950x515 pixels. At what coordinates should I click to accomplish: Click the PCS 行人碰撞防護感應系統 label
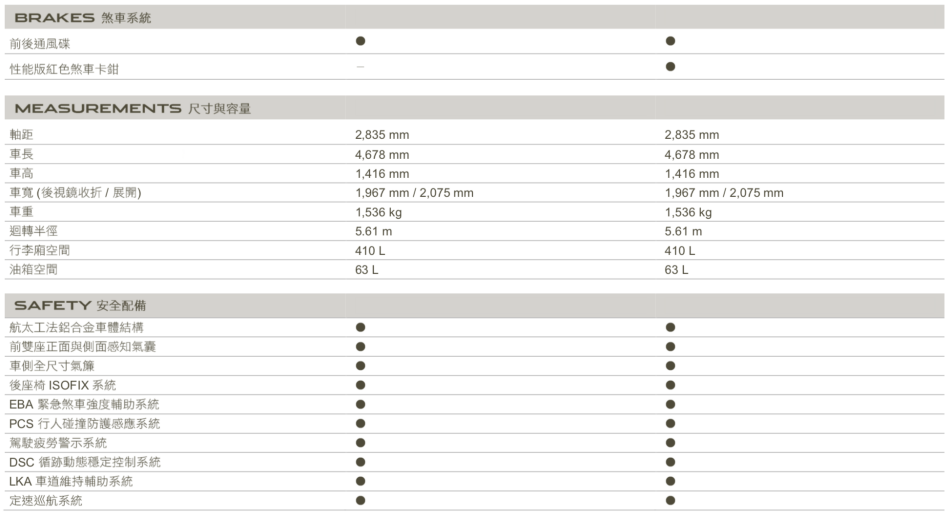coord(84,424)
